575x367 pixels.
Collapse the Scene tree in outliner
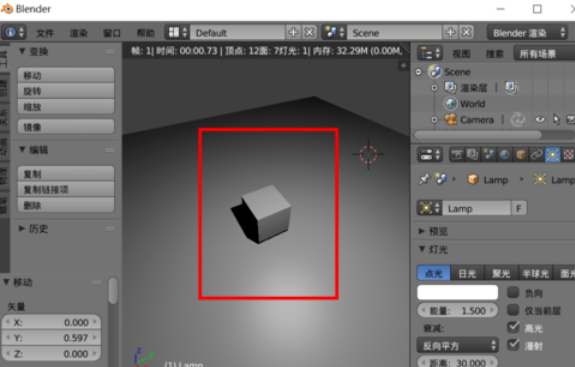418,72
